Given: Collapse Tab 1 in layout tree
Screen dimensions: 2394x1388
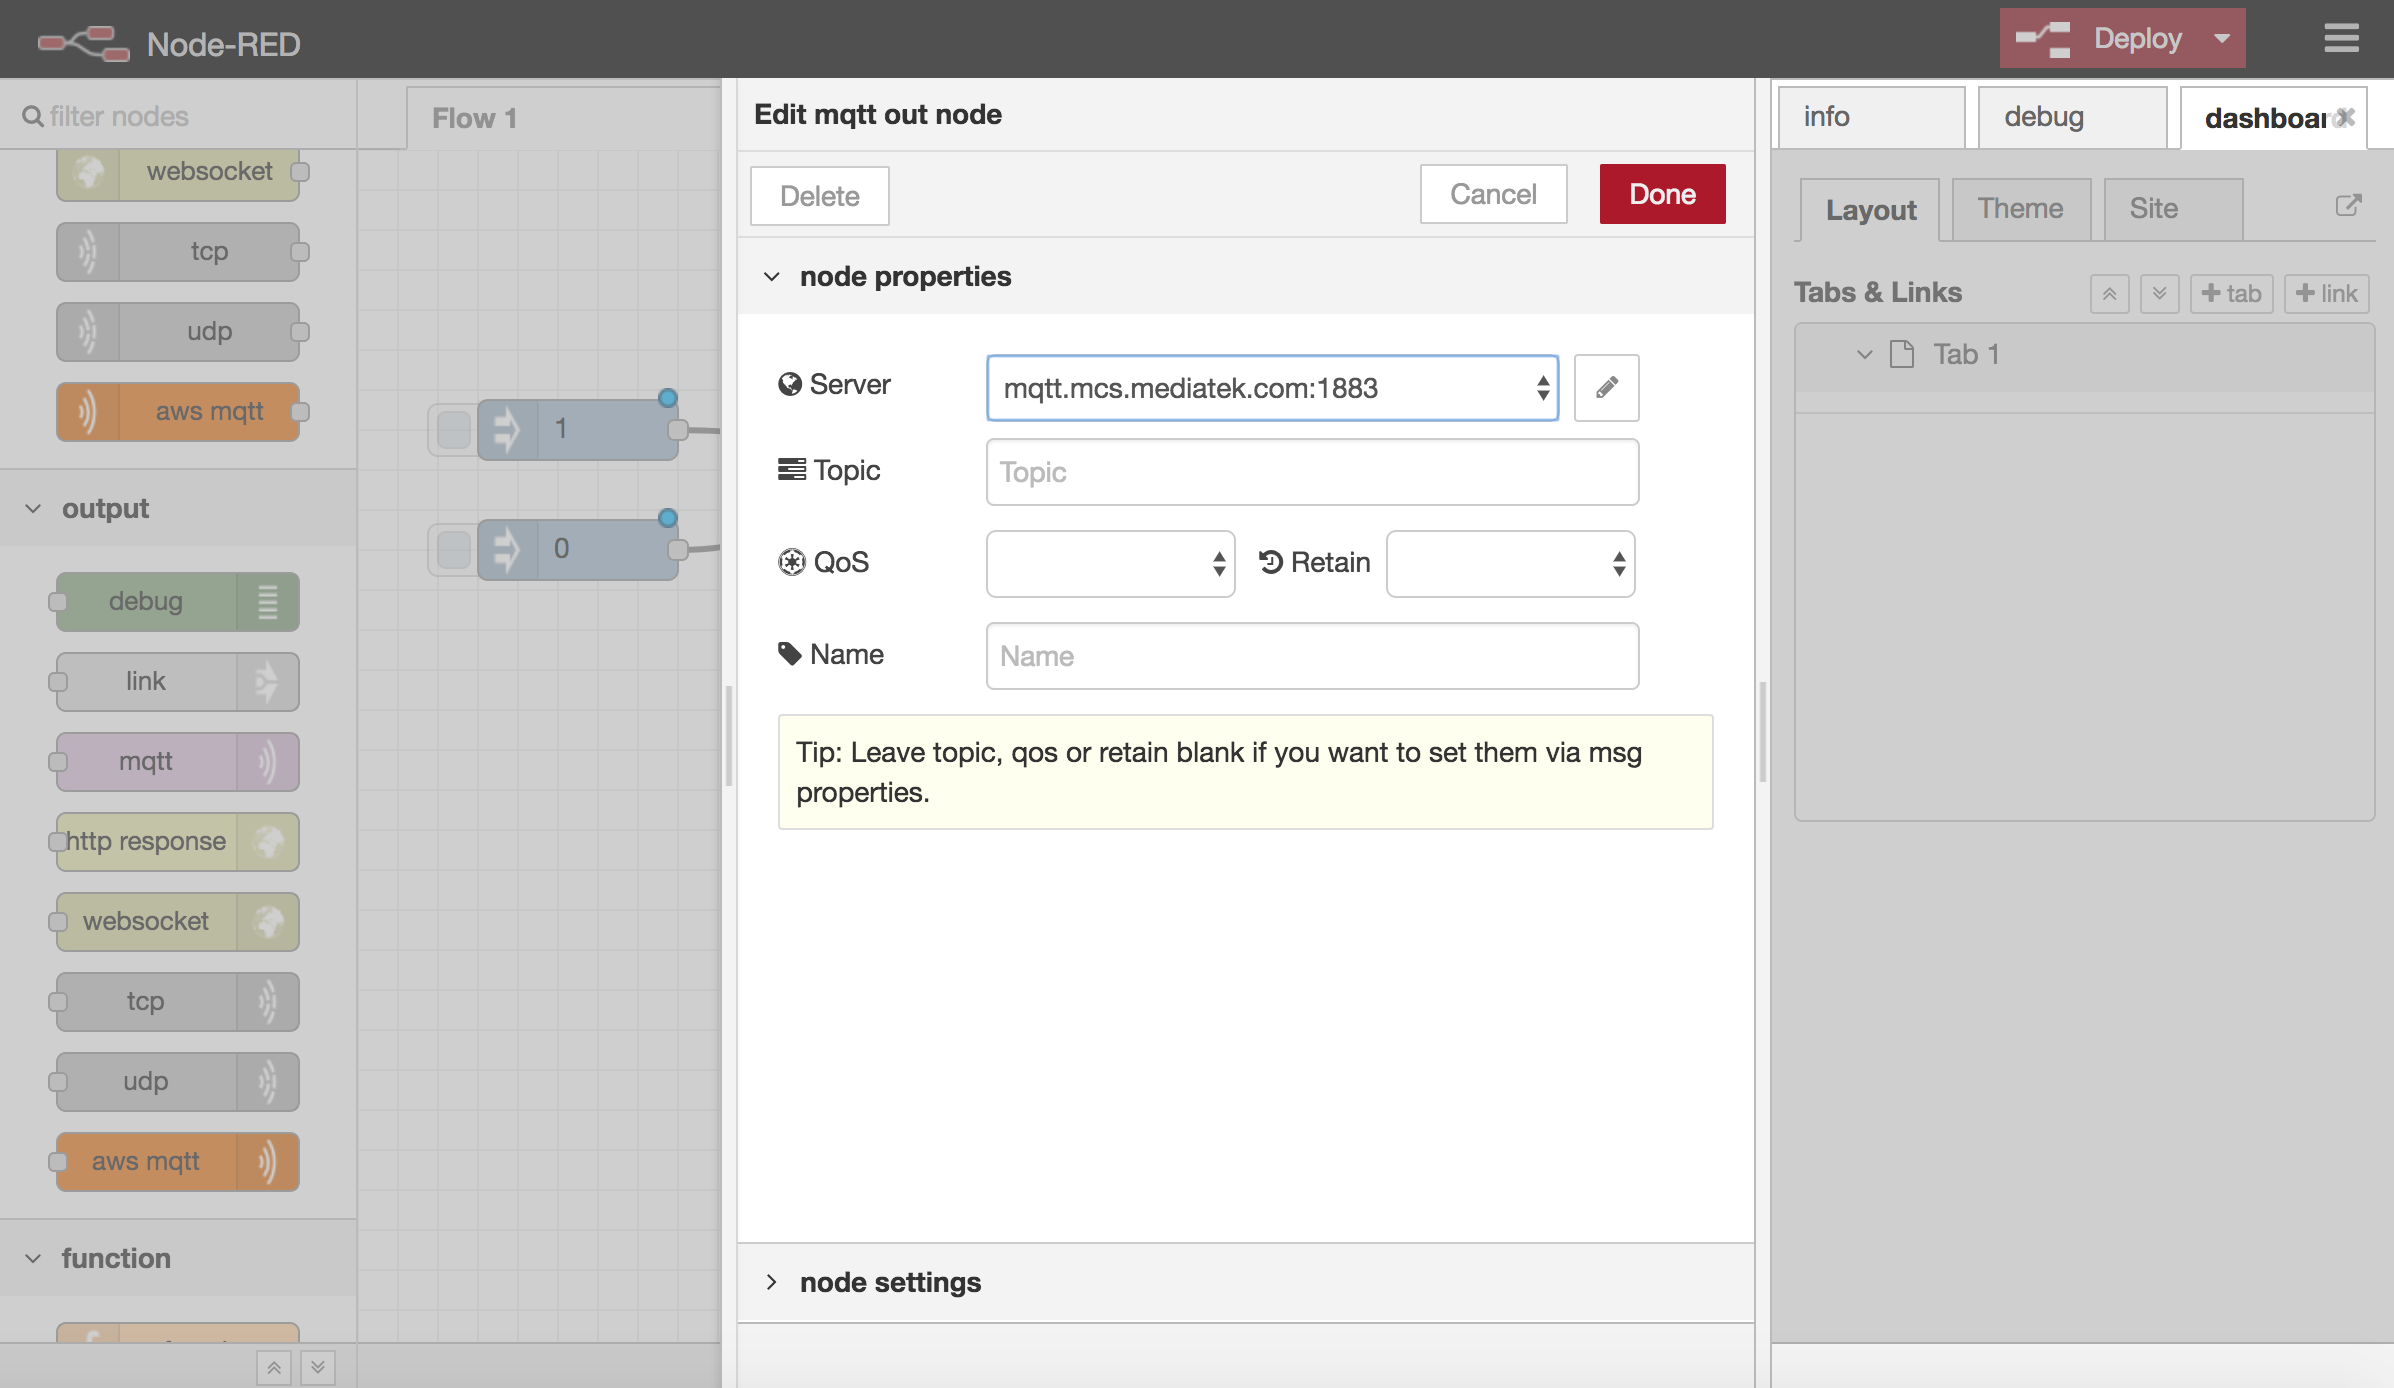Looking at the screenshot, I should tap(1864, 355).
